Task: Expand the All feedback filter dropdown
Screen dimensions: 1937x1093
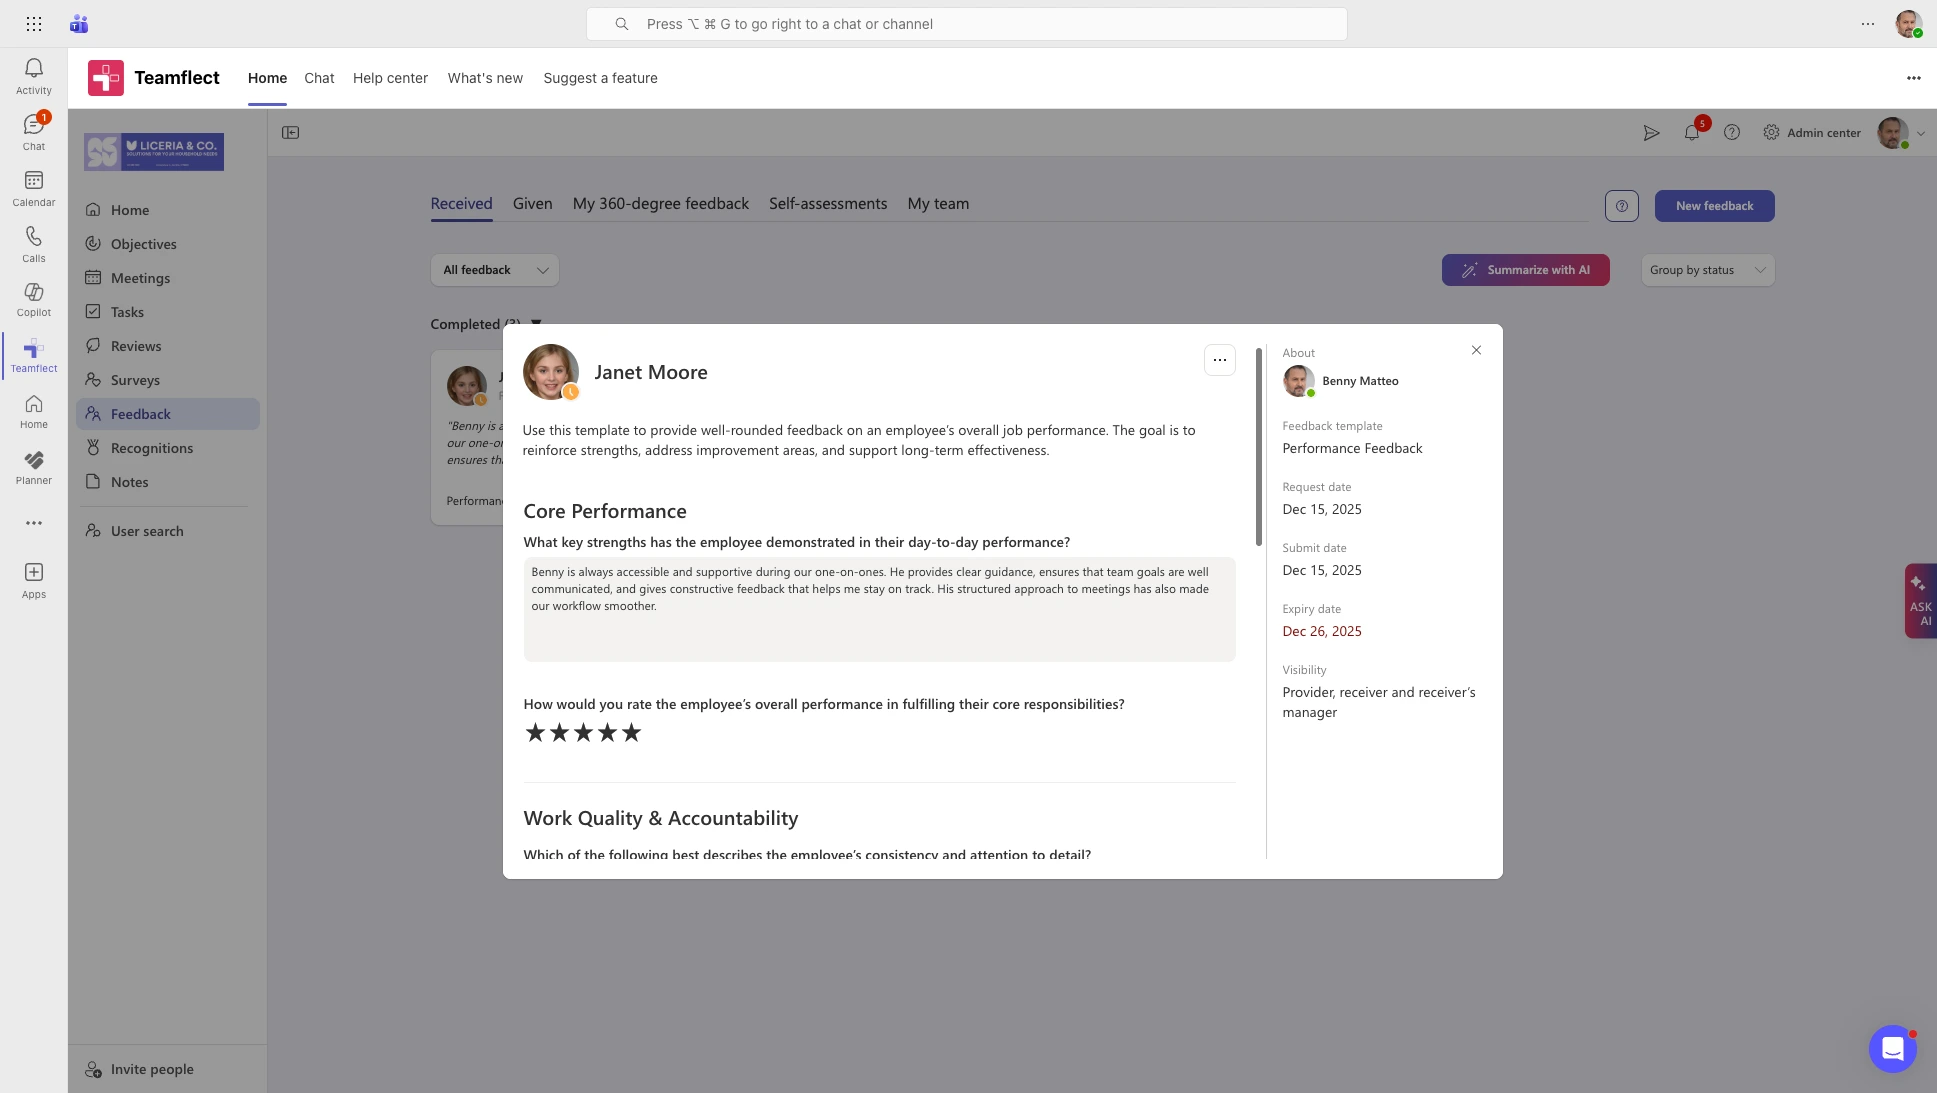Action: 495,270
